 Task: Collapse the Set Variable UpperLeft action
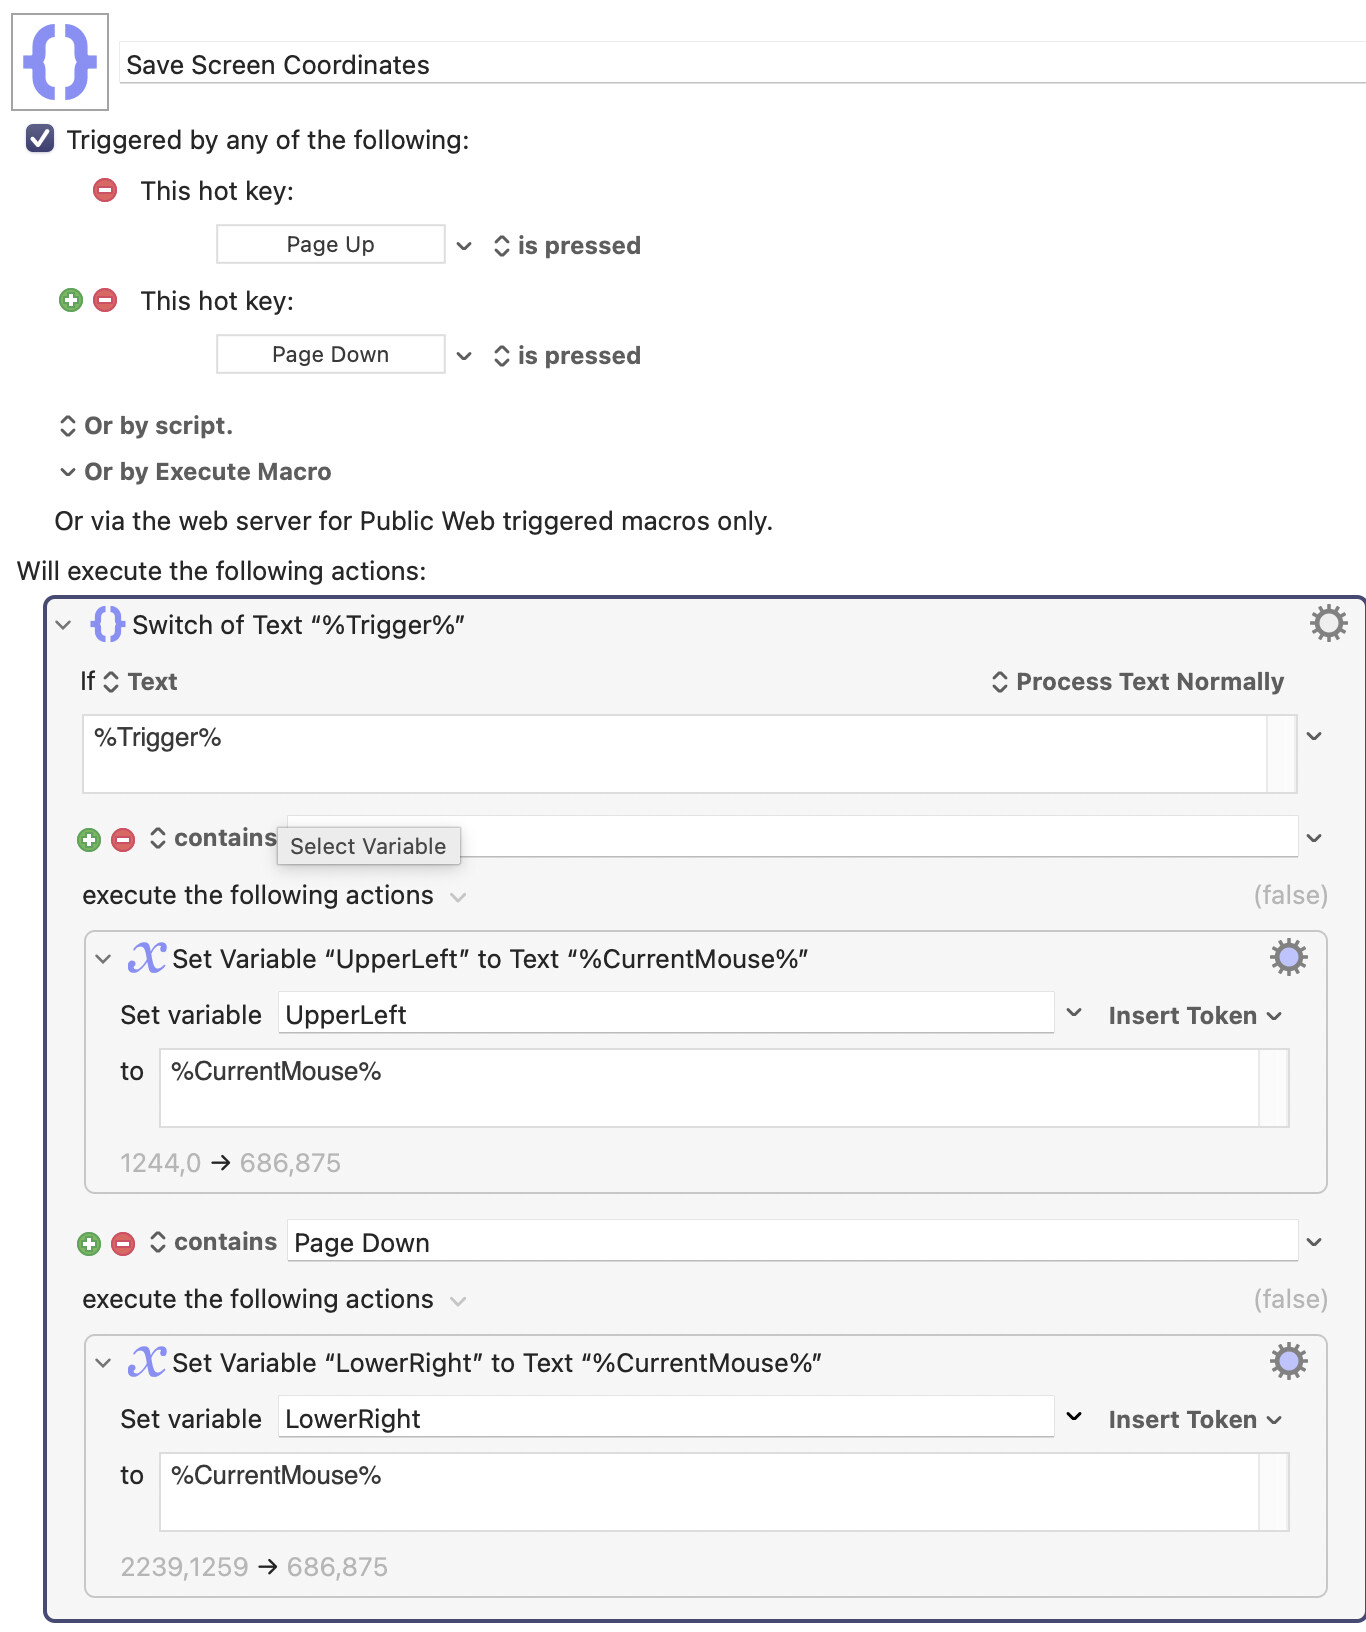click(103, 959)
